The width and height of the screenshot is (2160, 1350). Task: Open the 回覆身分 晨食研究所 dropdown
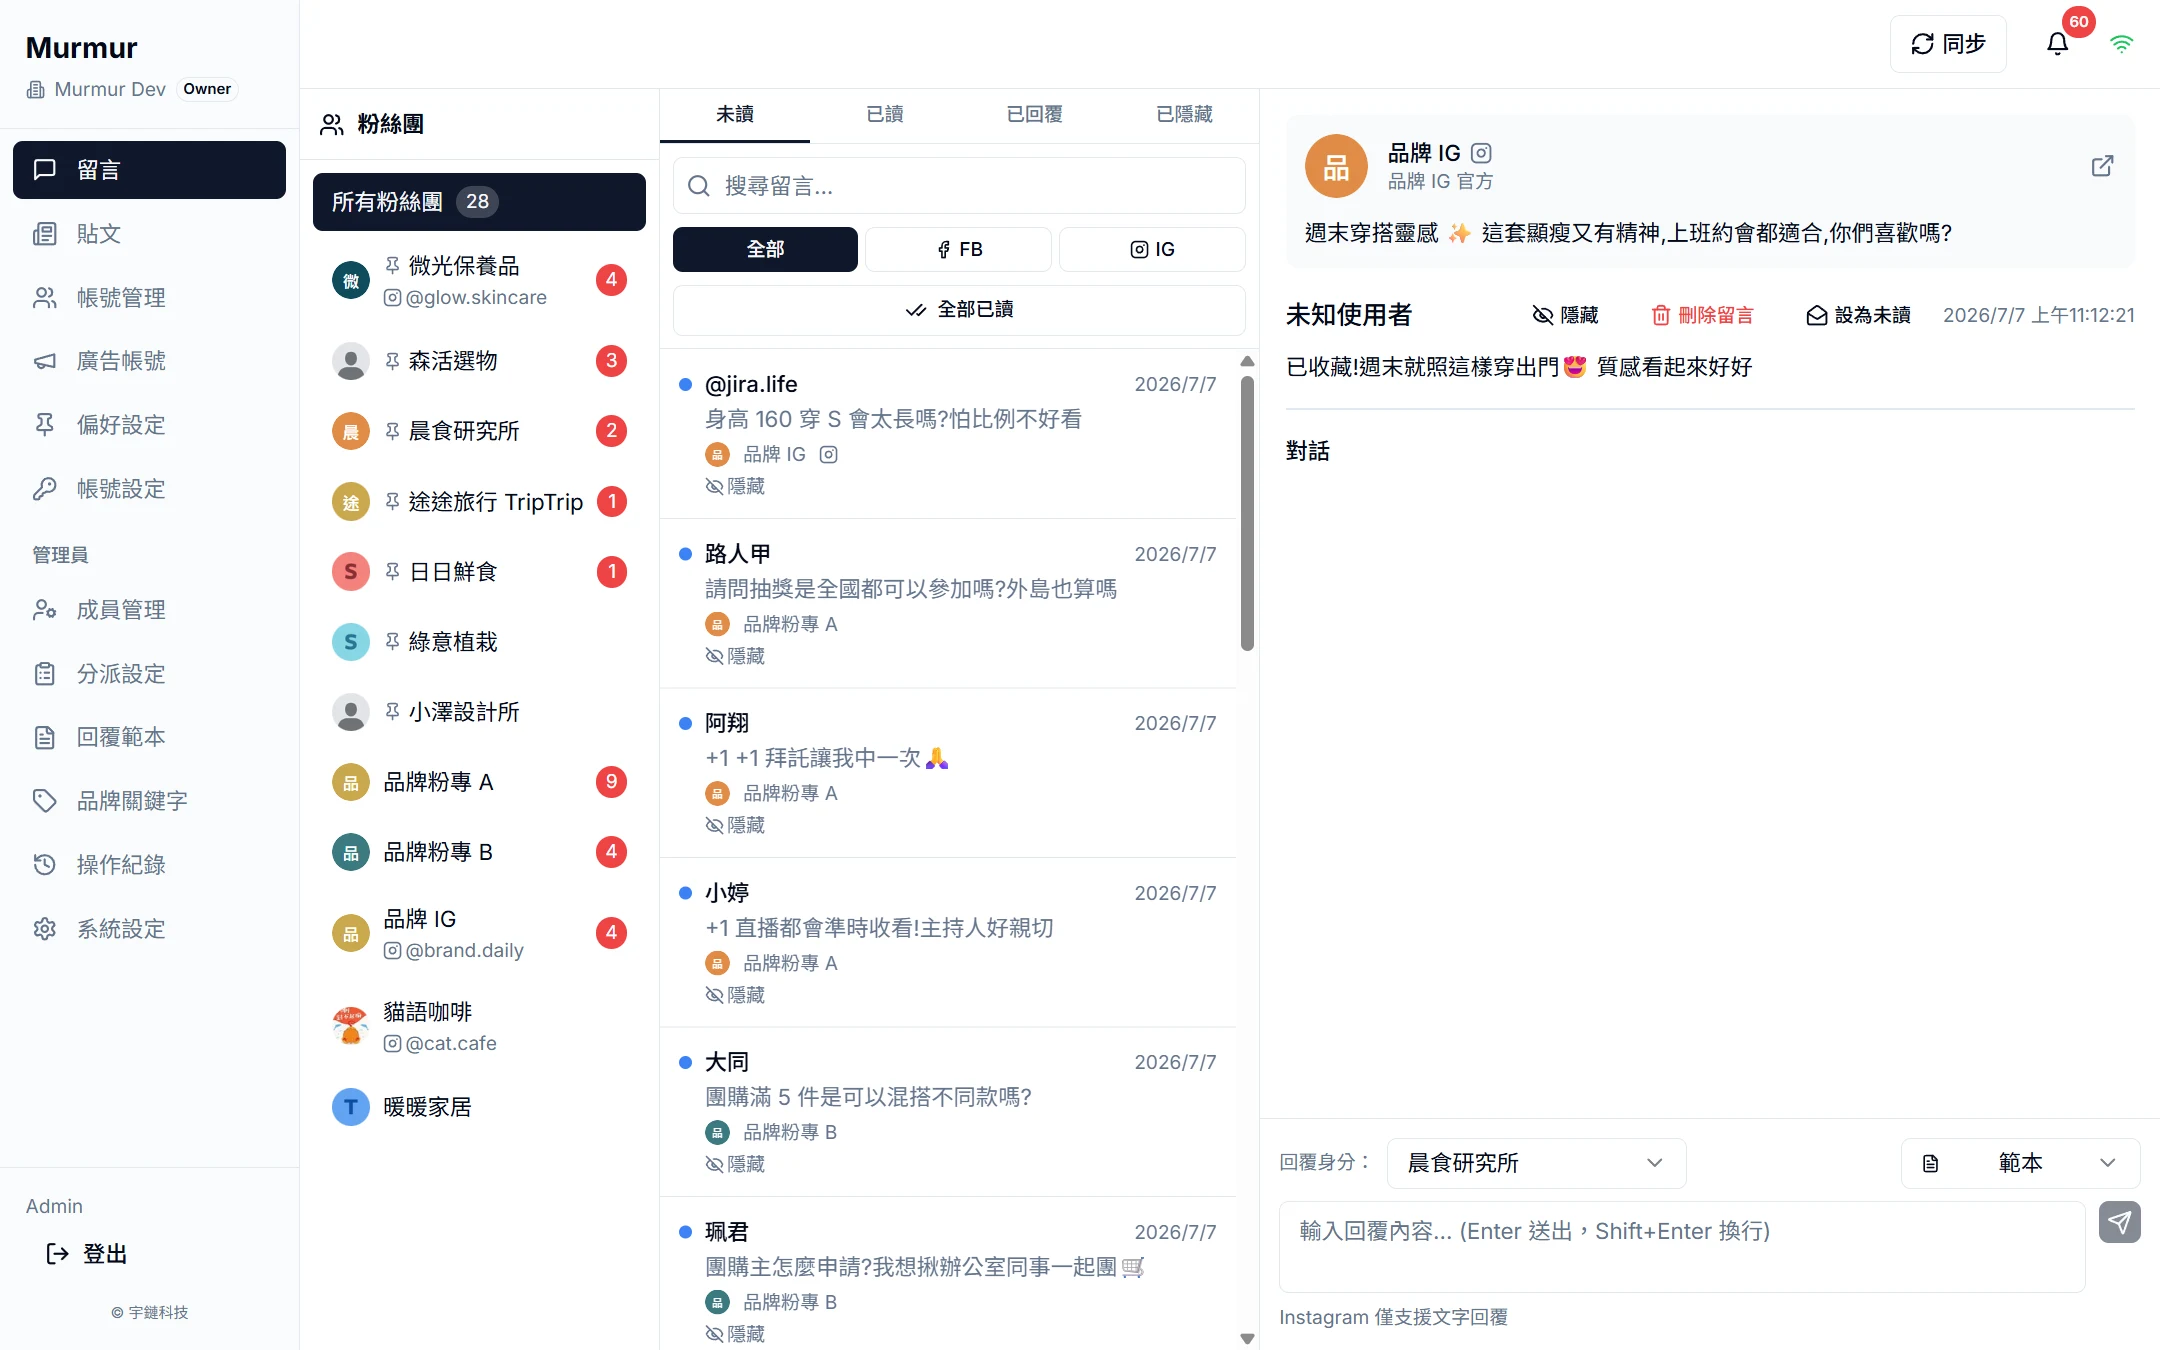[x=1536, y=1163]
